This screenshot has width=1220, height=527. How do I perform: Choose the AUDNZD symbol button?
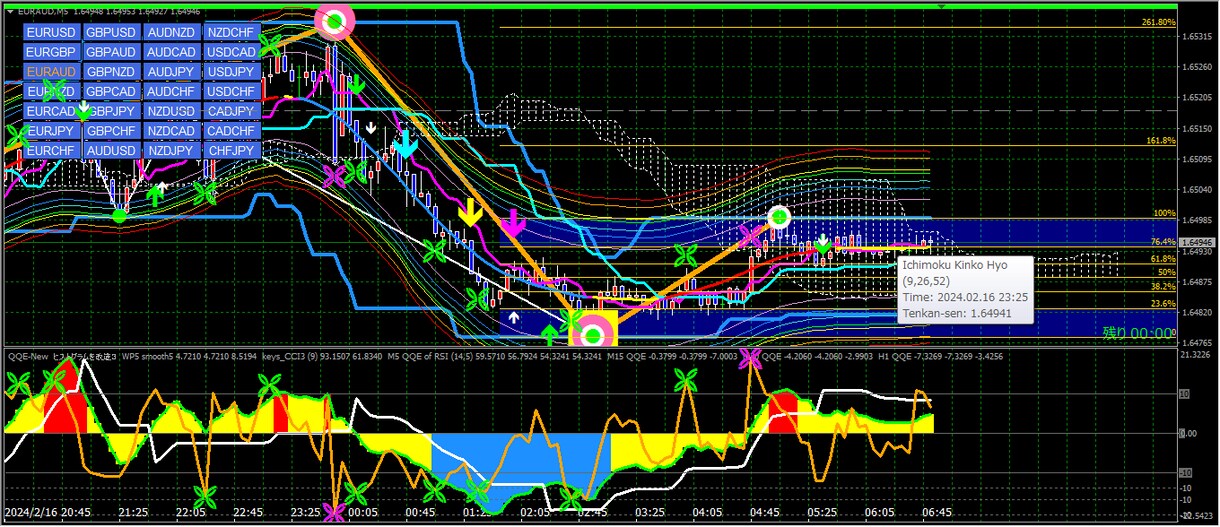[x=171, y=32]
